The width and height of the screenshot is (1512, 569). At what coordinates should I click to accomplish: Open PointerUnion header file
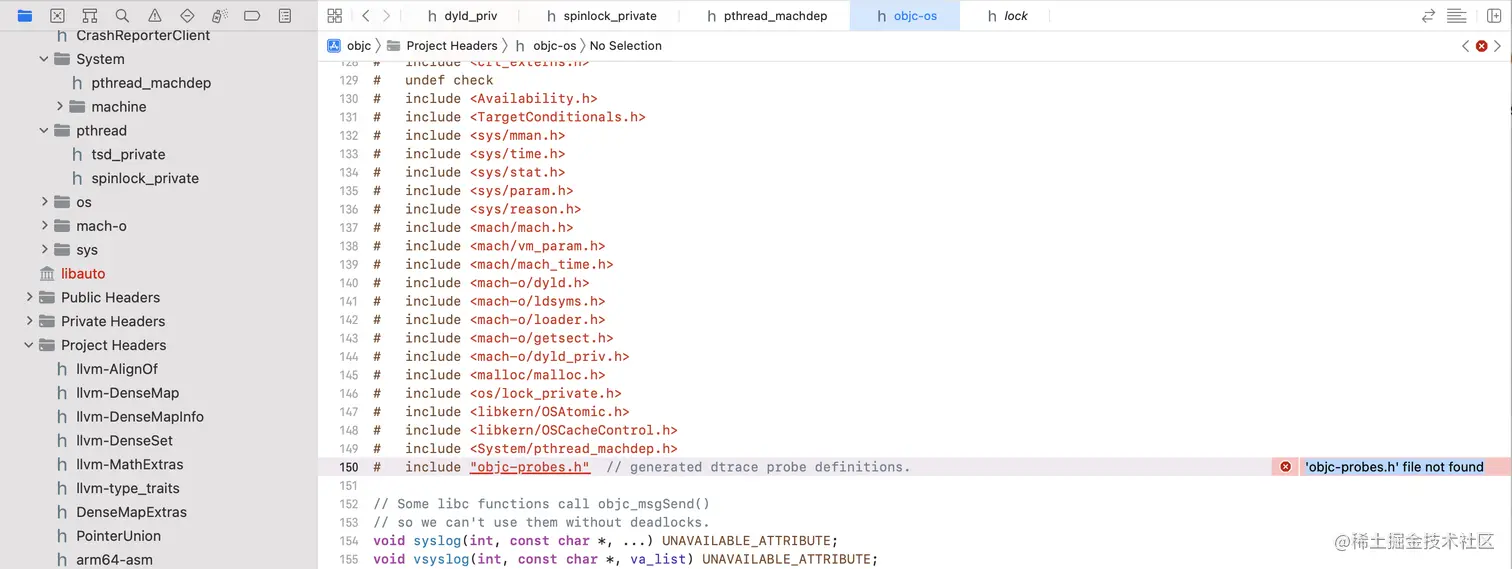point(118,536)
